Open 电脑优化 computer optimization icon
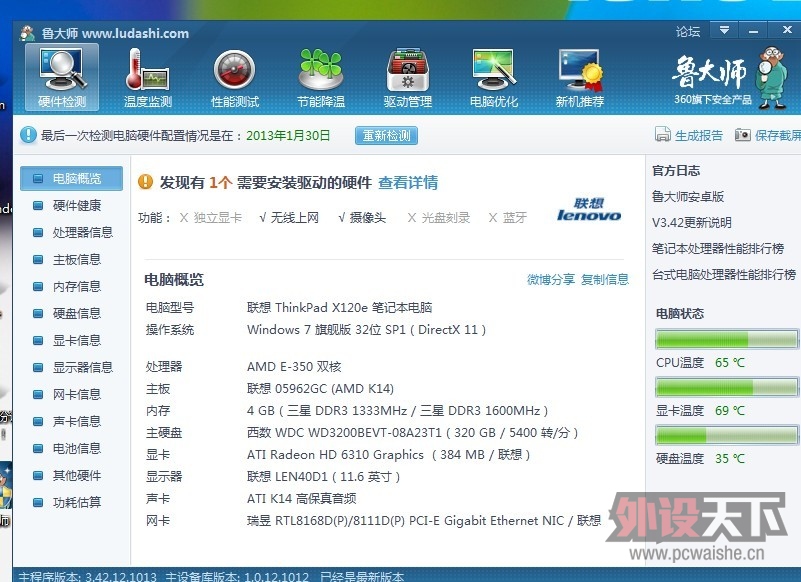Viewport: 801px width, 582px height. click(x=493, y=77)
